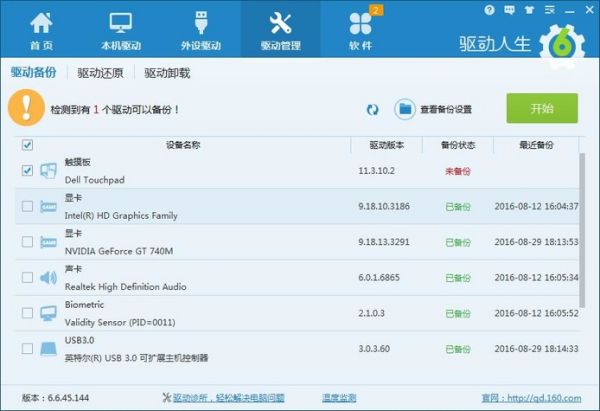This screenshot has width=600, height=411.
Task: Click the help question mark icon
Action: (x=489, y=9)
